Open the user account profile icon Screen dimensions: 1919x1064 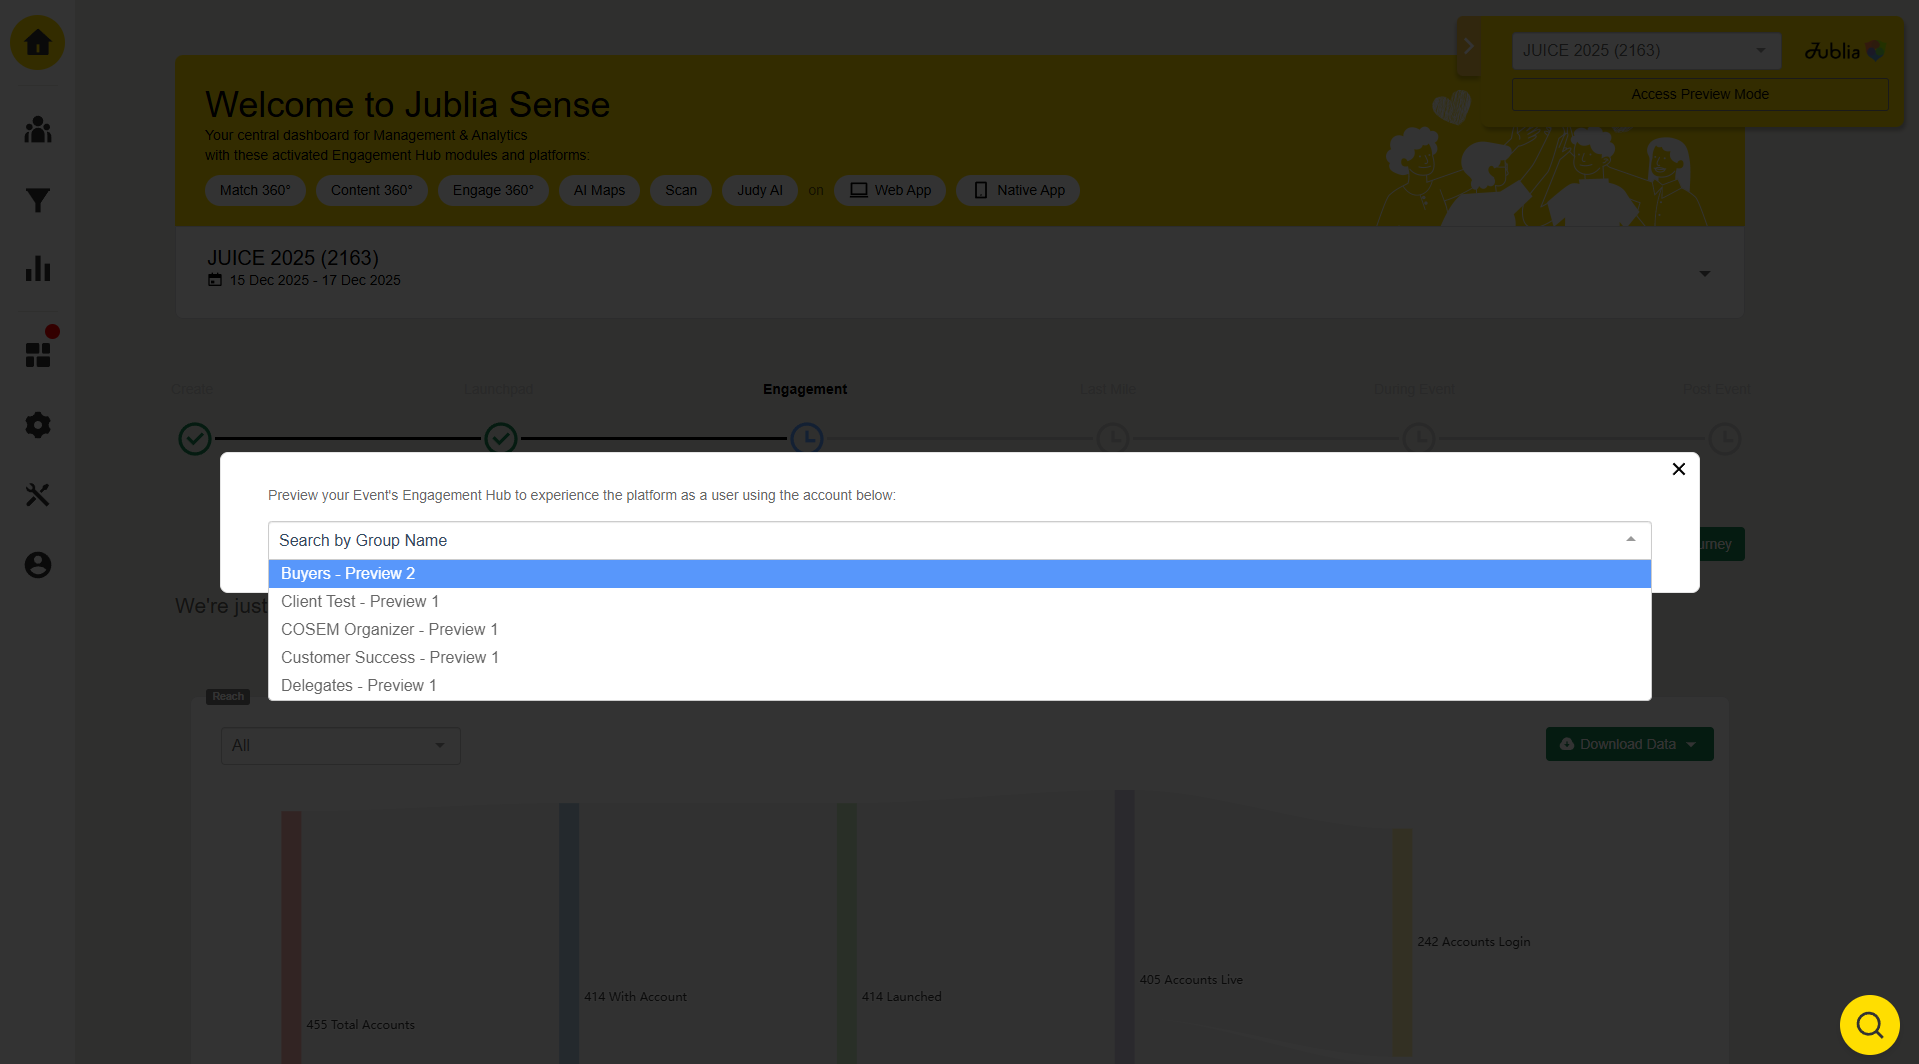(38, 565)
